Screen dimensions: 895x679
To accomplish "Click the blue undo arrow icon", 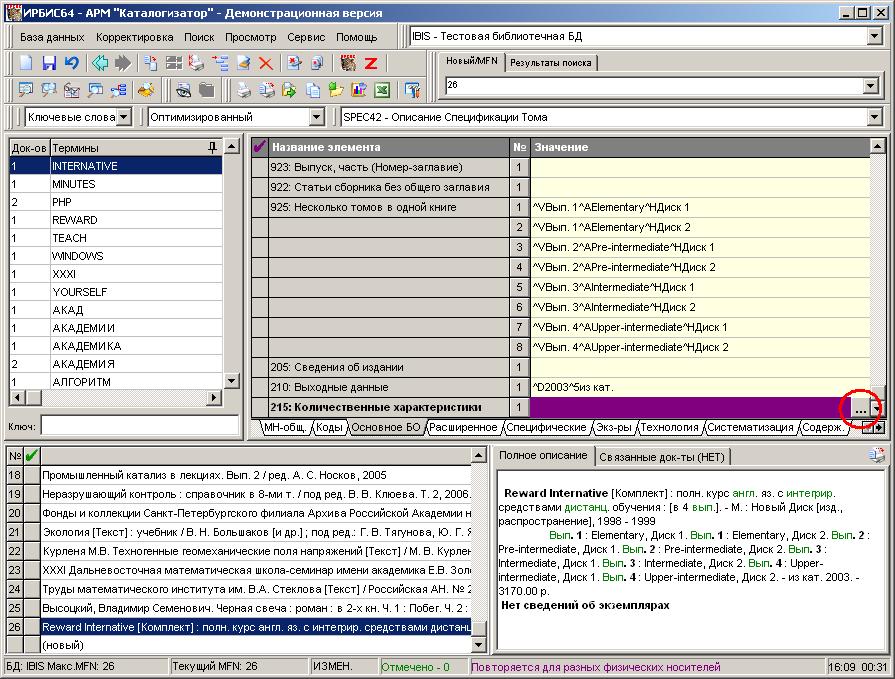I will point(71,63).
